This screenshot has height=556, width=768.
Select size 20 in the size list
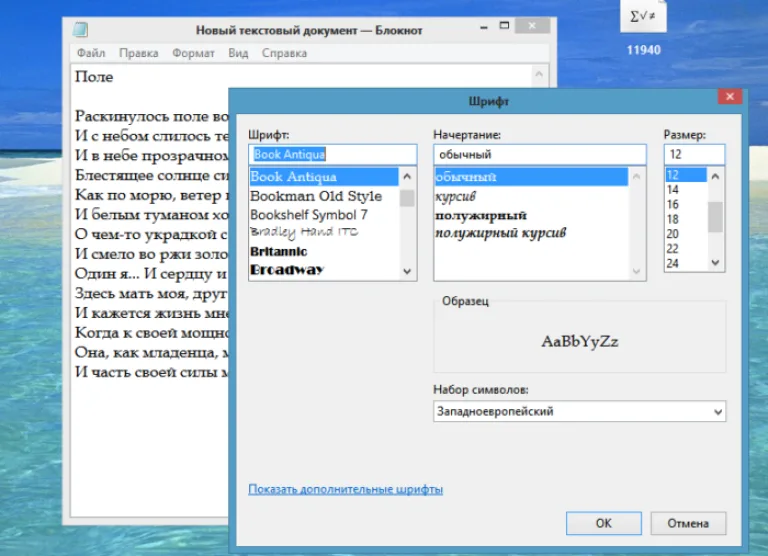686,234
